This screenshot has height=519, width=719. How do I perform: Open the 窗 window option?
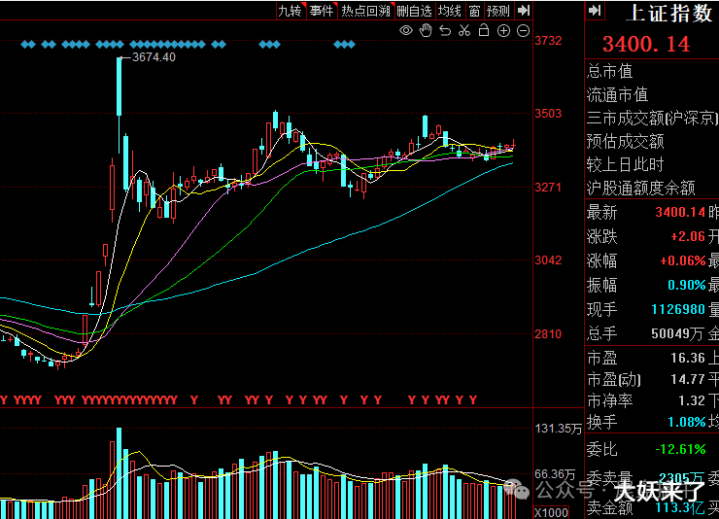(x=474, y=11)
